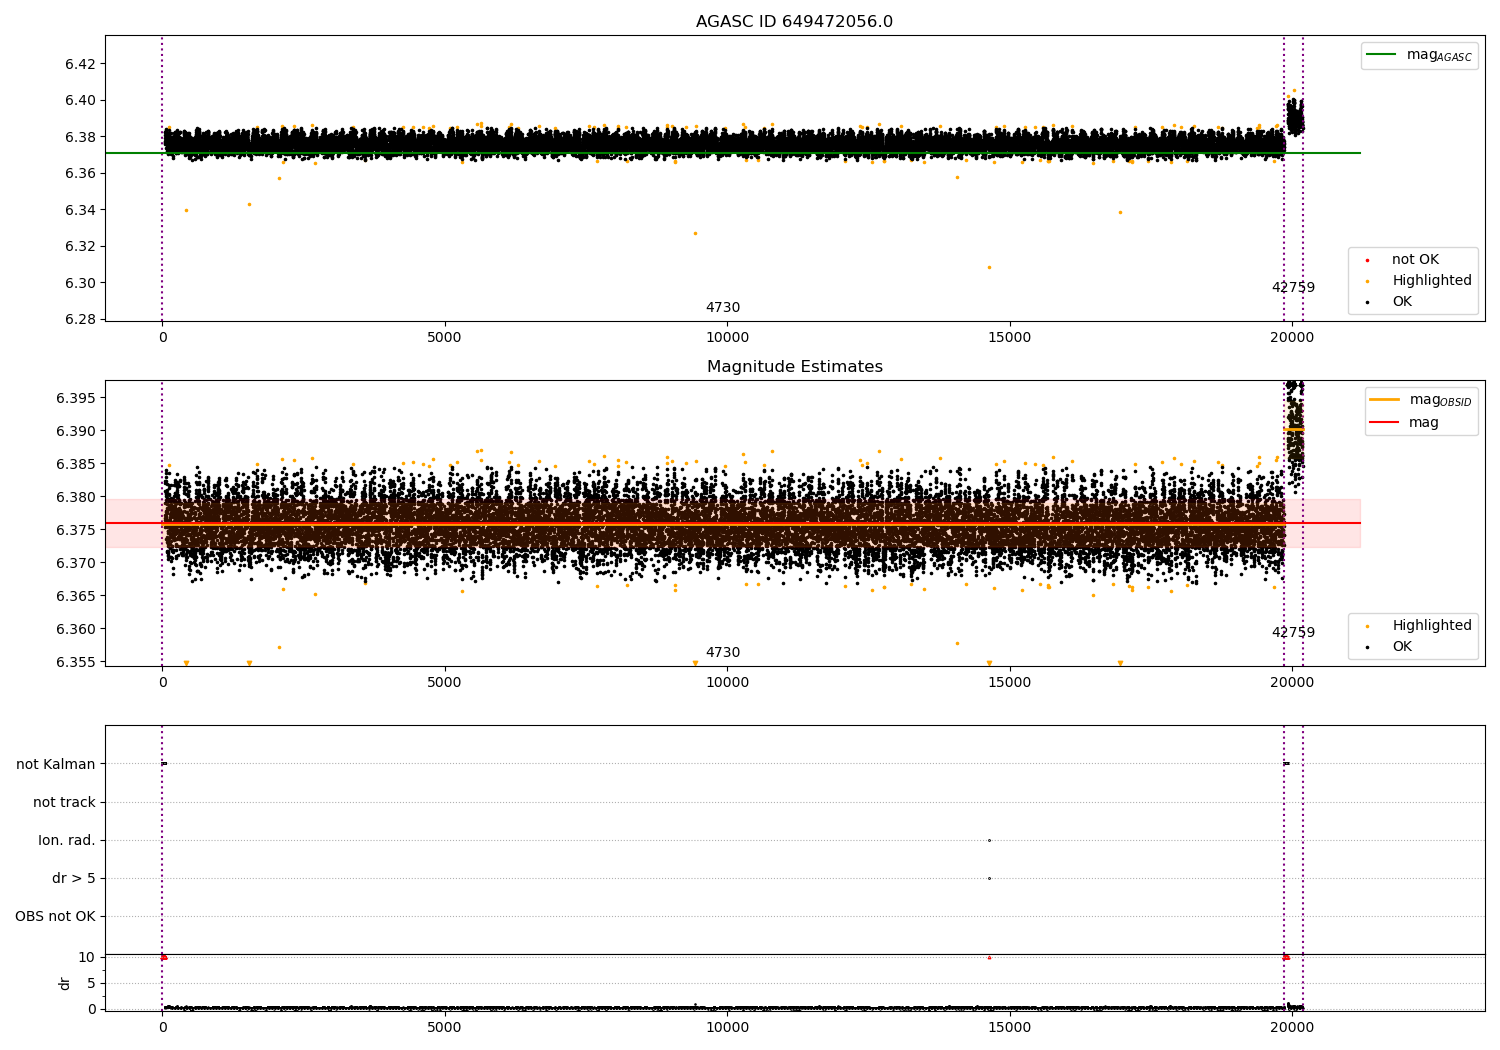The height and width of the screenshot is (1050, 1500).
Task: Click the 6.360 y-axis tick label
Action: click(76, 629)
